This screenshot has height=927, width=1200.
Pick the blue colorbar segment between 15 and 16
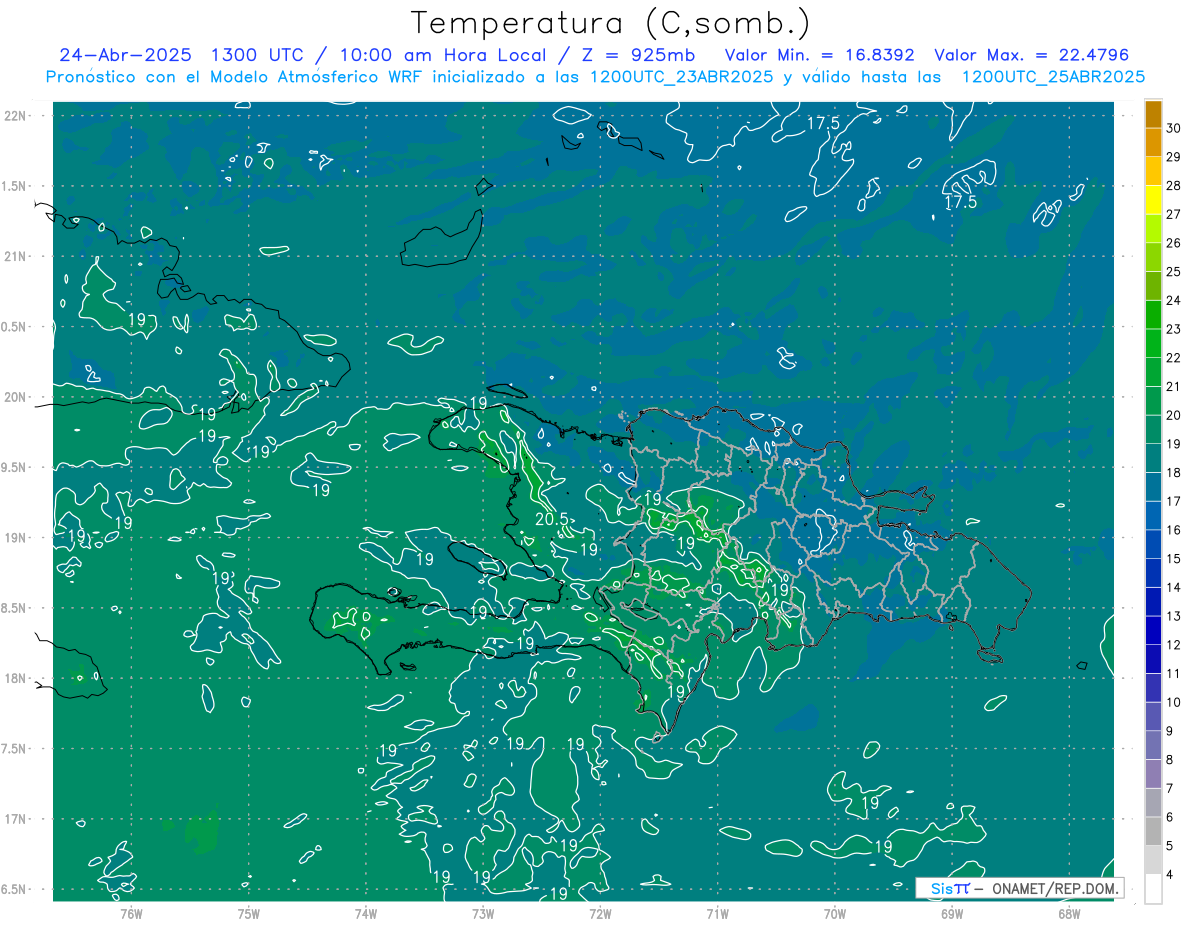(1153, 544)
